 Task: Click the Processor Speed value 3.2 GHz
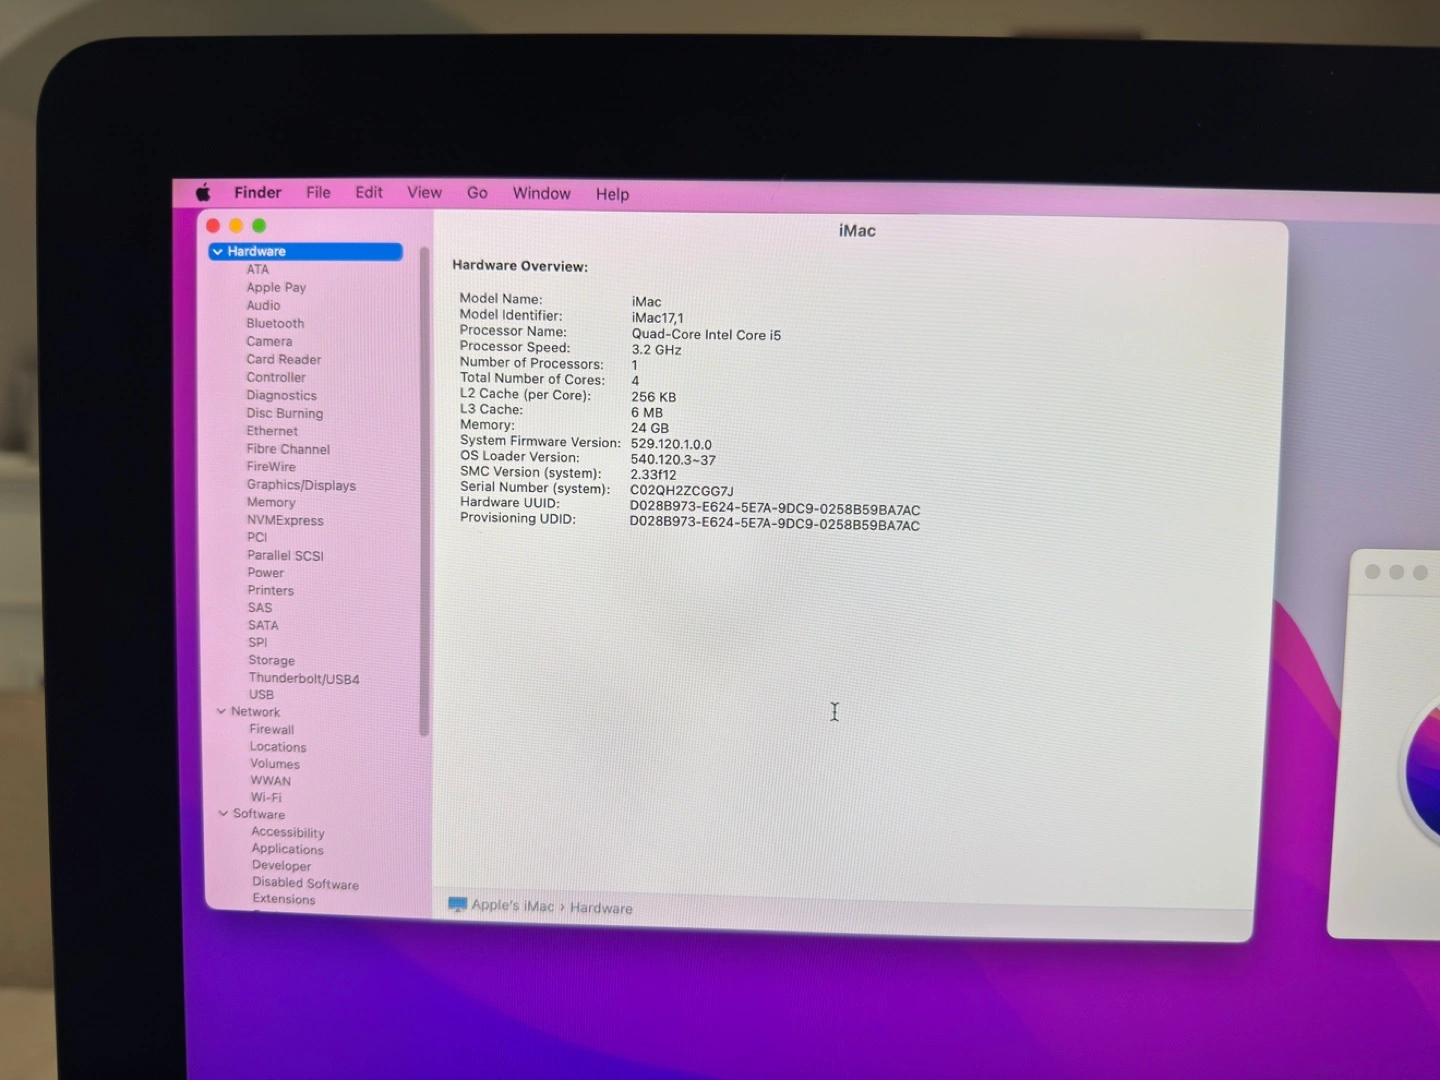click(x=656, y=350)
